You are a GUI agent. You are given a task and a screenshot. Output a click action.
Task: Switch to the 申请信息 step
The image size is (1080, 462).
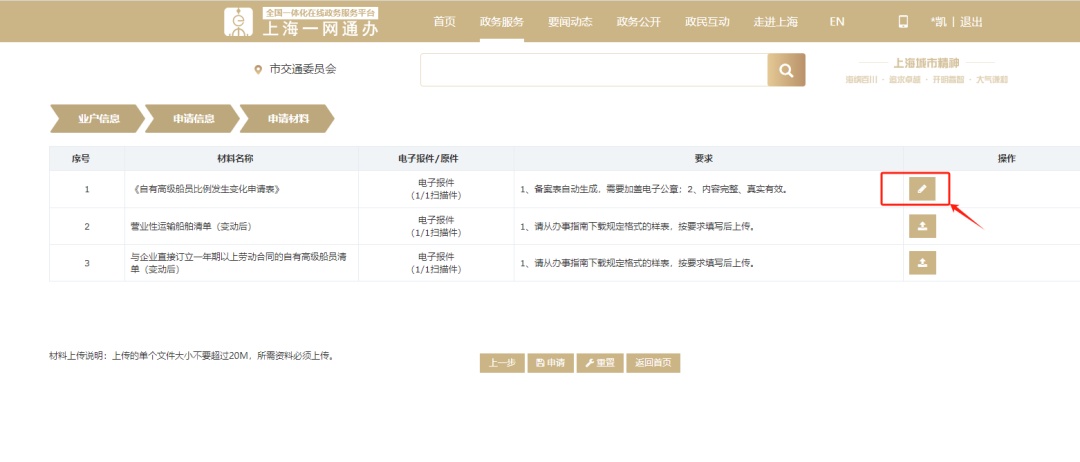click(x=192, y=118)
